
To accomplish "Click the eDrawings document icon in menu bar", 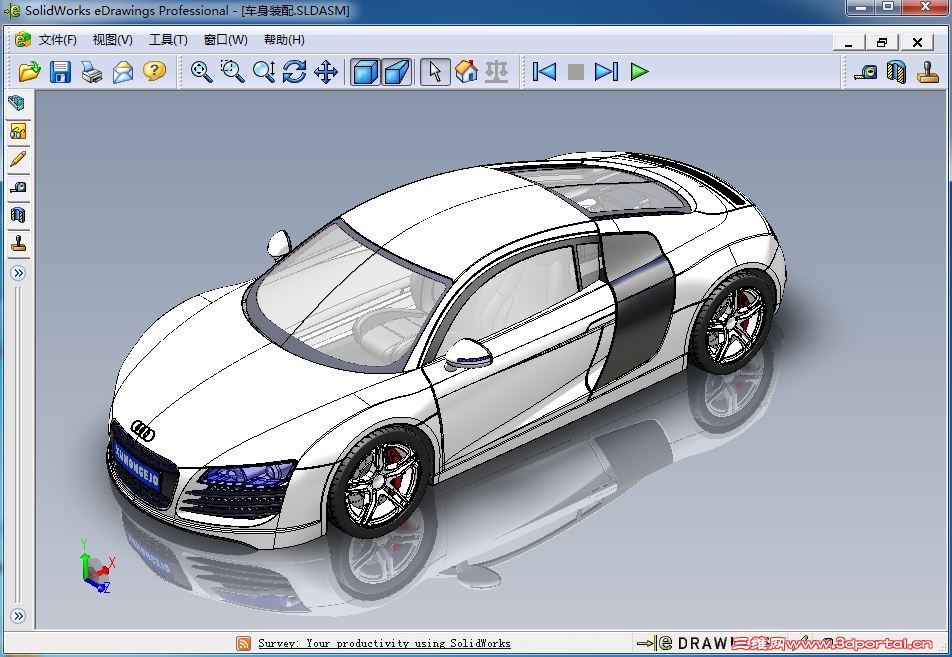I will (x=23, y=39).
